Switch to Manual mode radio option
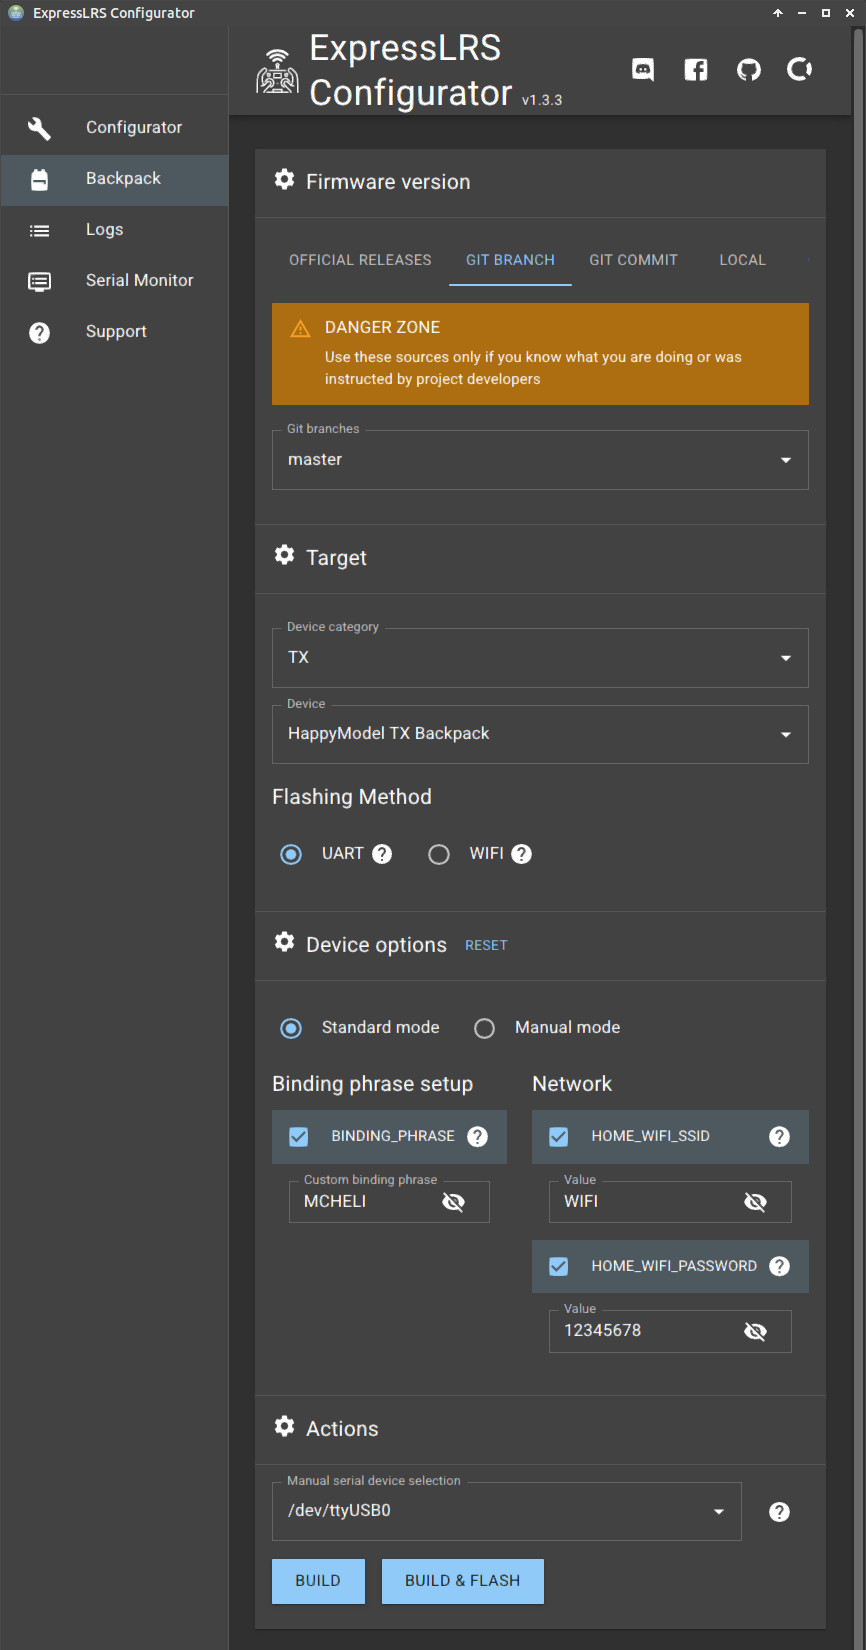The width and height of the screenshot is (866, 1650). click(x=485, y=1029)
